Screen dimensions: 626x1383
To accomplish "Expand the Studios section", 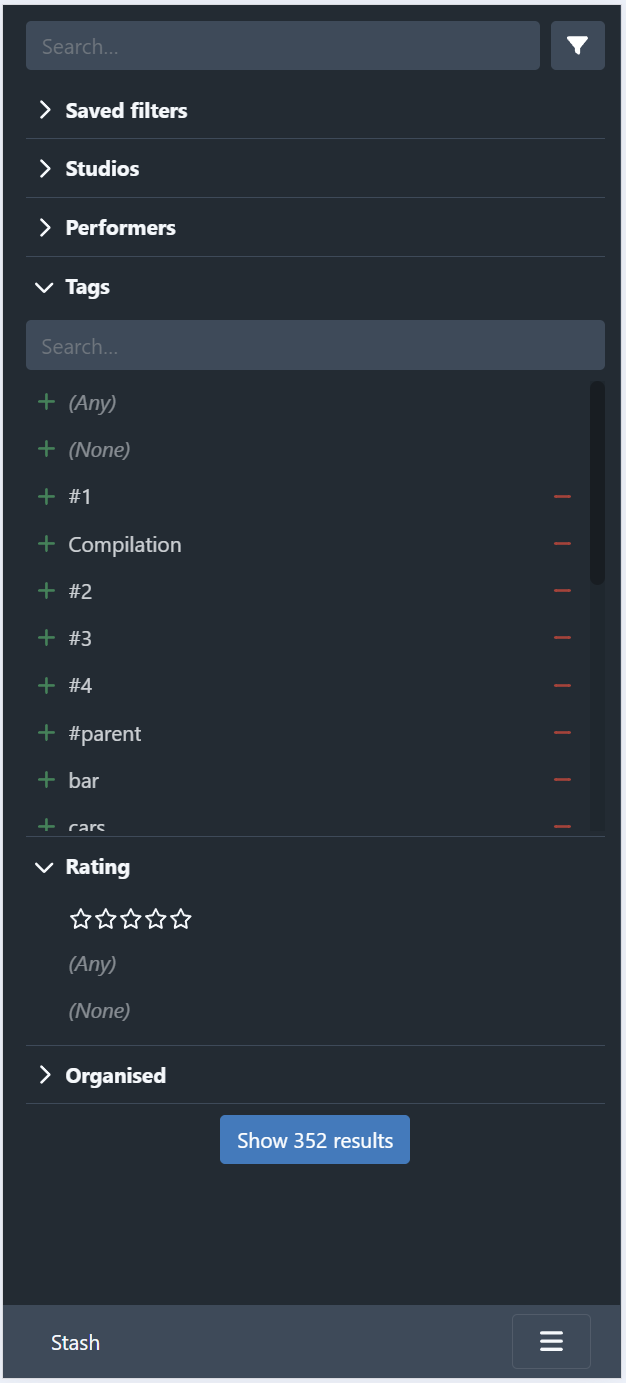I will (x=315, y=168).
